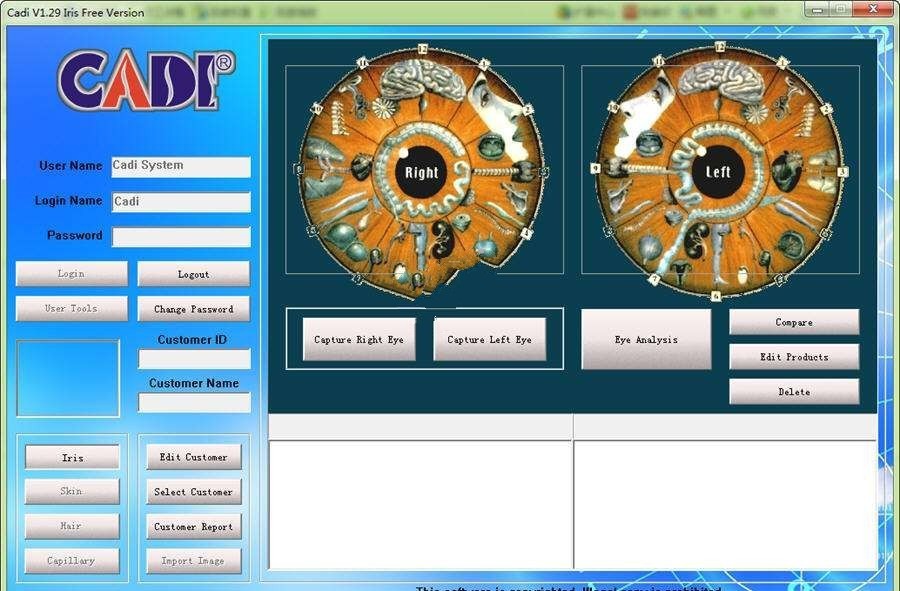The height and width of the screenshot is (591, 900).
Task: Maximize the Cadi window
Action: (841, 9)
